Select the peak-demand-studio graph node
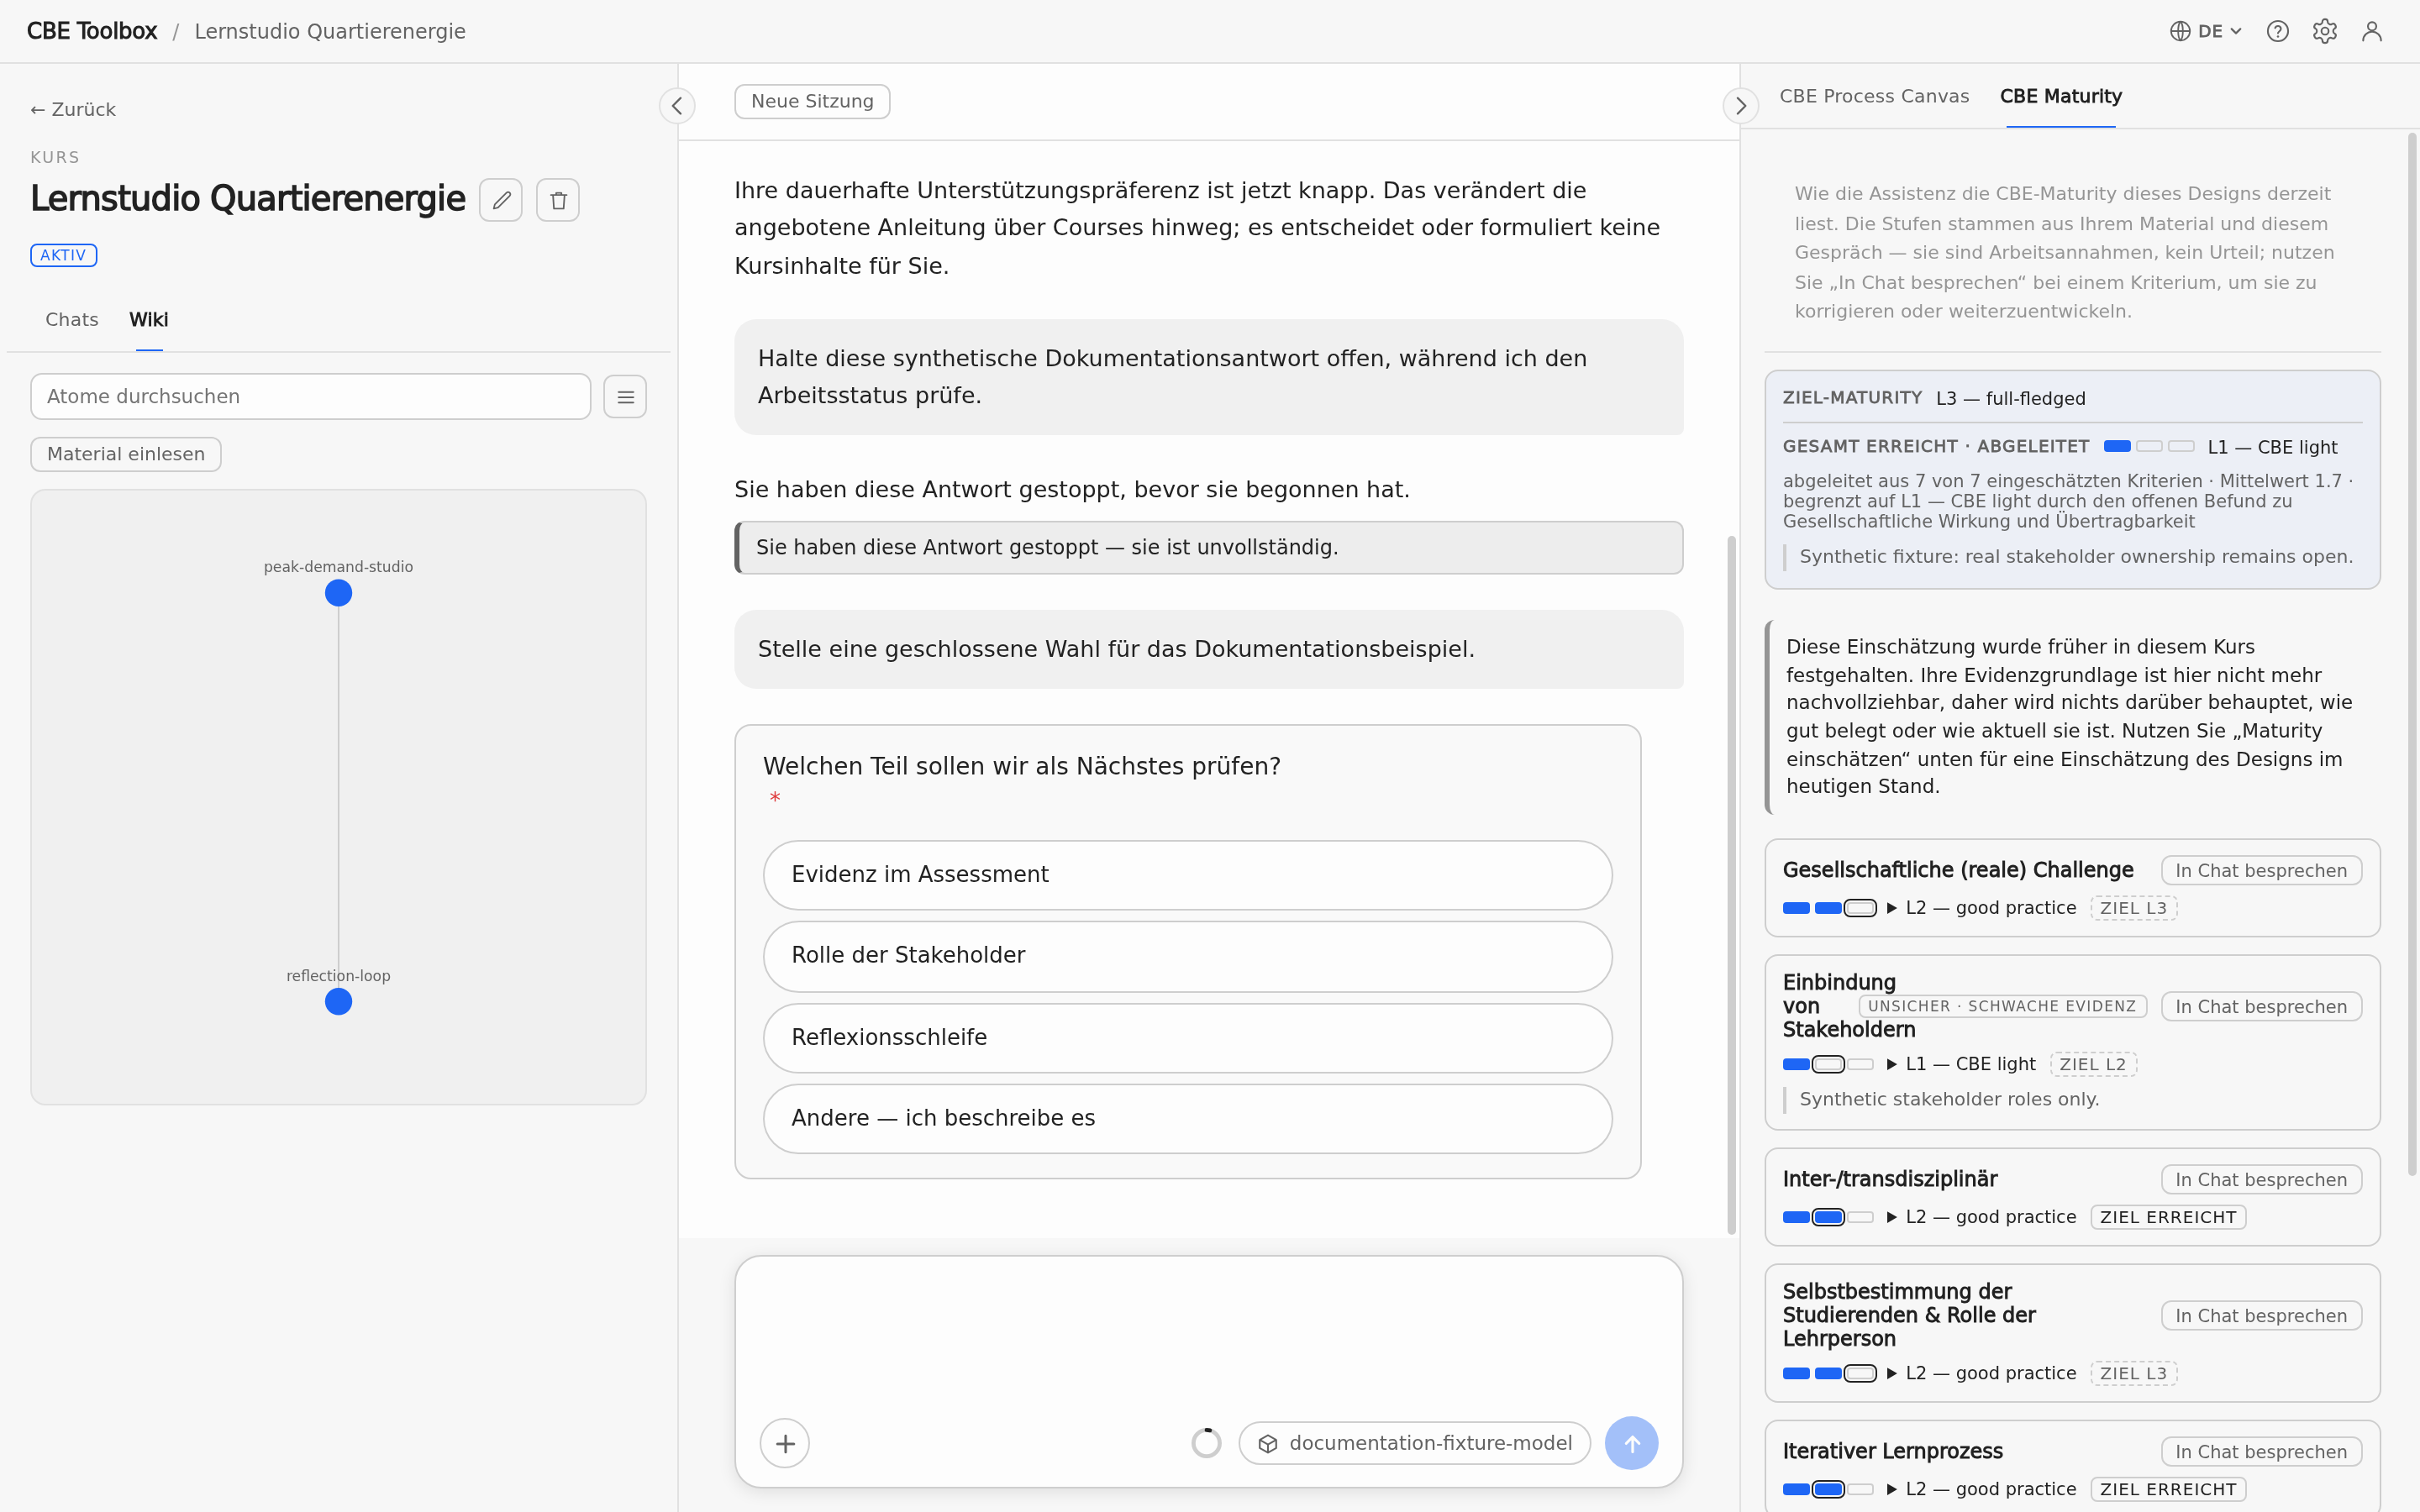Viewport: 2420px width, 1512px height. [x=338, y=593]
